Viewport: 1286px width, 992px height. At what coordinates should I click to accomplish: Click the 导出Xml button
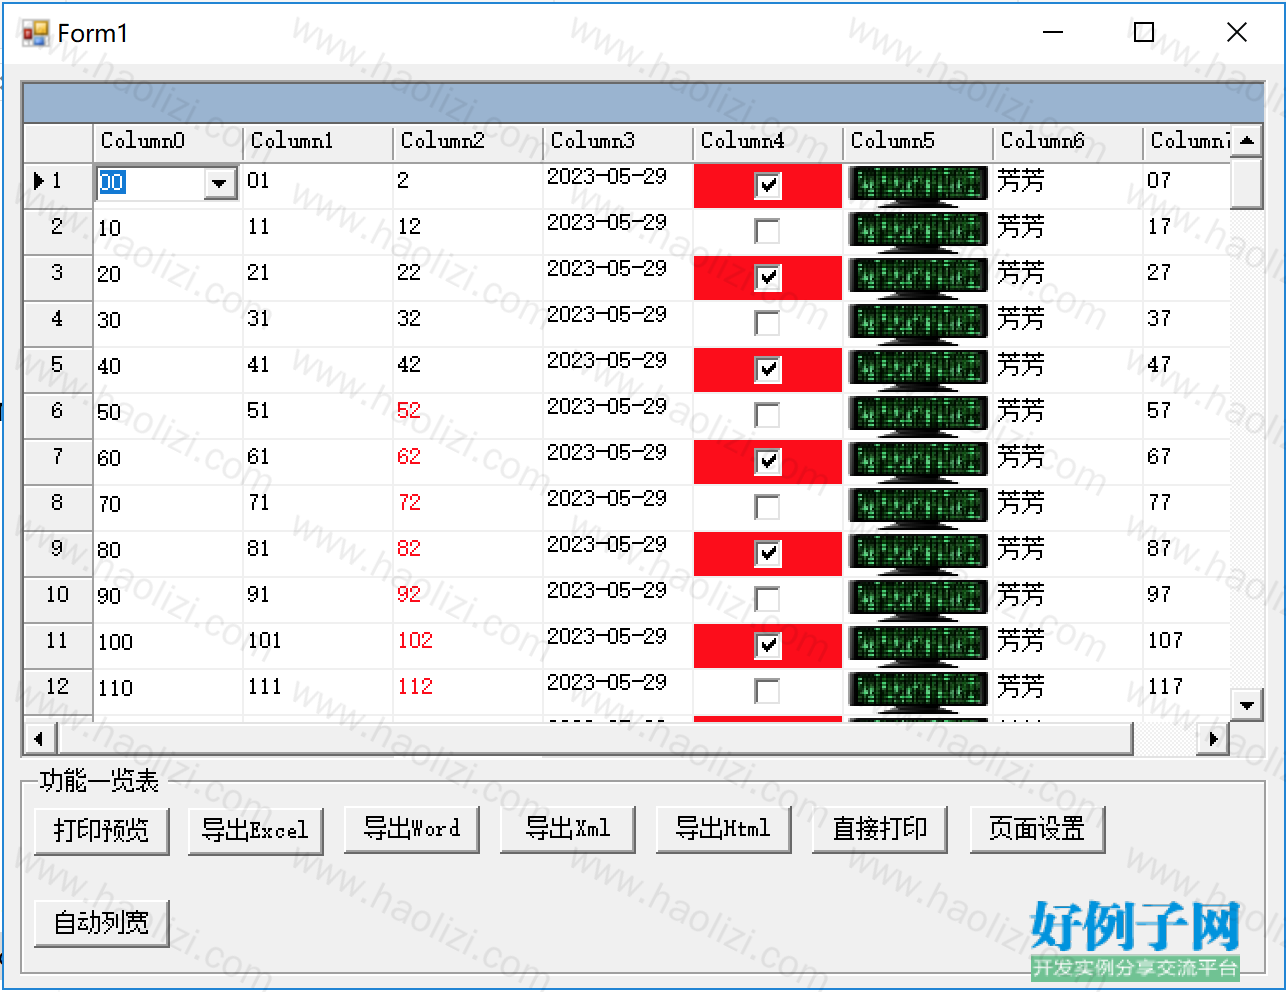tap(567, 829)
